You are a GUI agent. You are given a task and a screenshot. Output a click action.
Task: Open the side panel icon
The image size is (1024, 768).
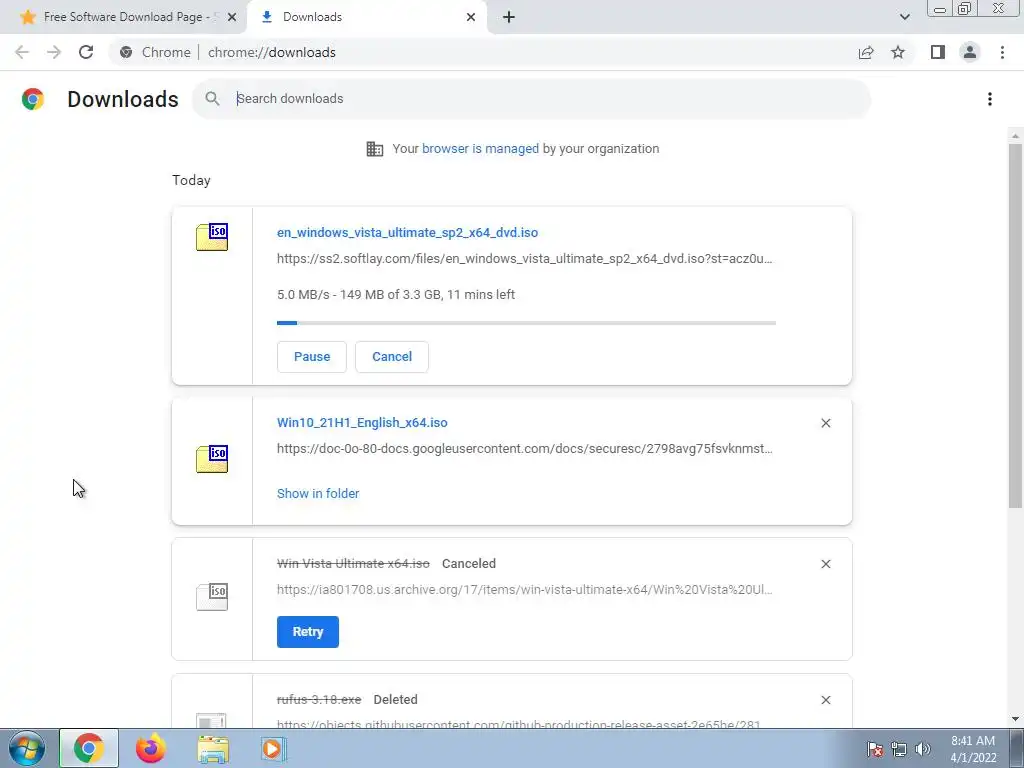click(938, 52)
